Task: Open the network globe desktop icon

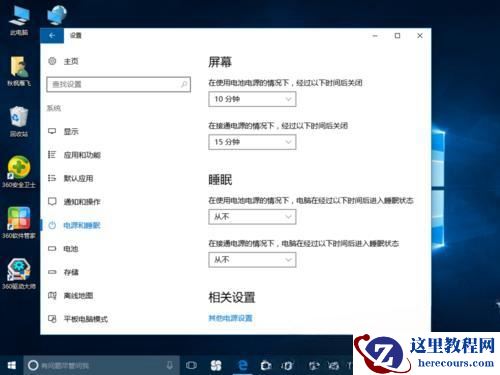Action: [57, 15]
